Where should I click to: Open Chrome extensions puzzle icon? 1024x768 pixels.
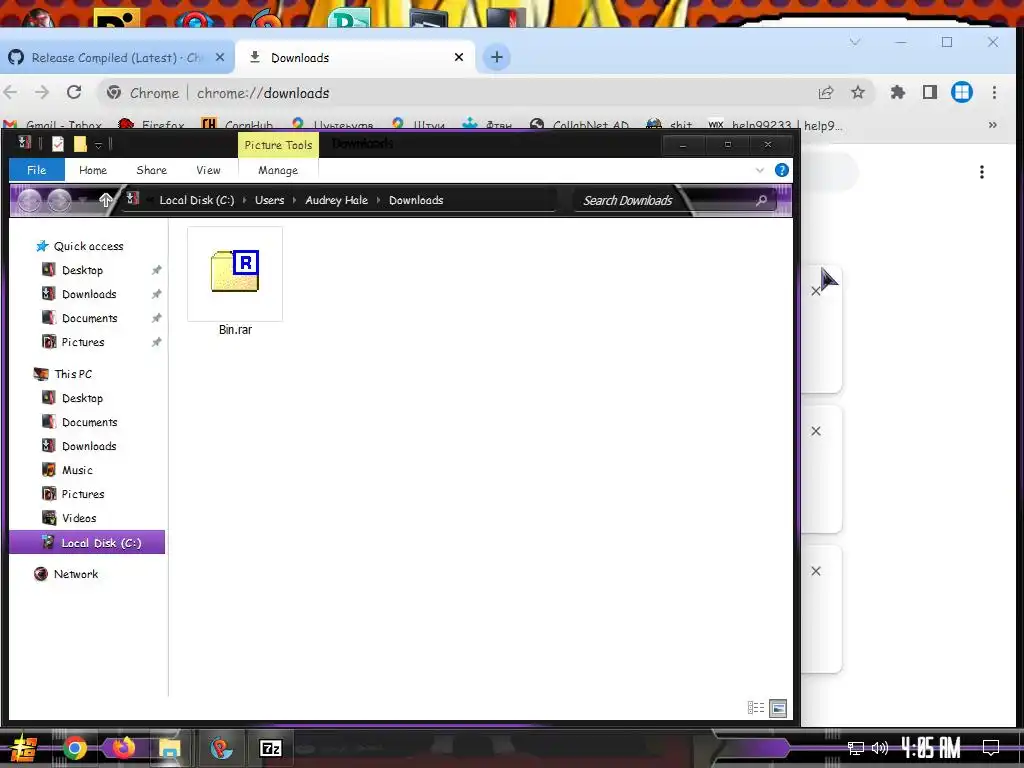(x=898, y=93)
